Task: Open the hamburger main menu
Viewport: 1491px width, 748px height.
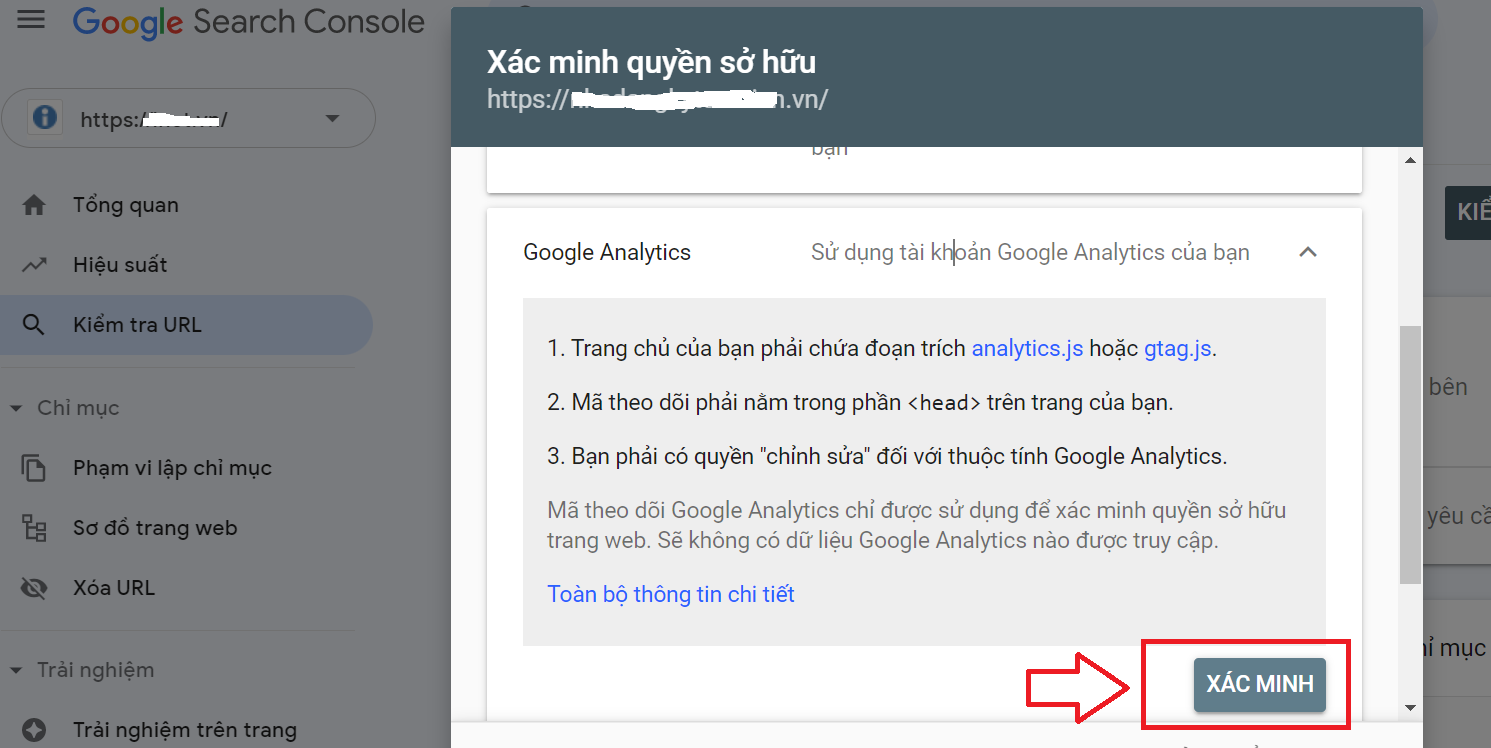Action: pyautogui.click(x=31, y=20)
